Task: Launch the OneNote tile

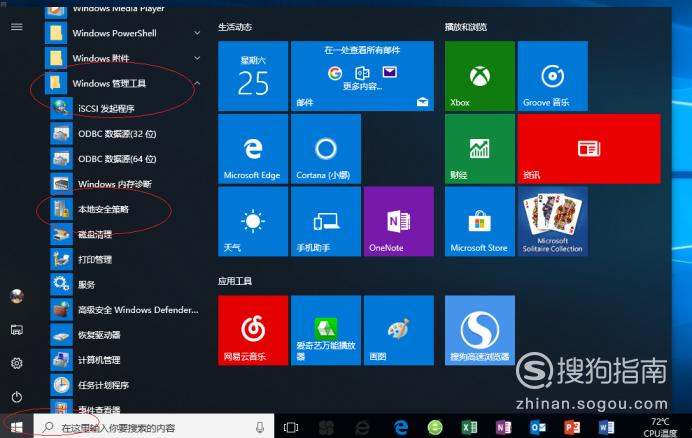Action: point(399,221)
